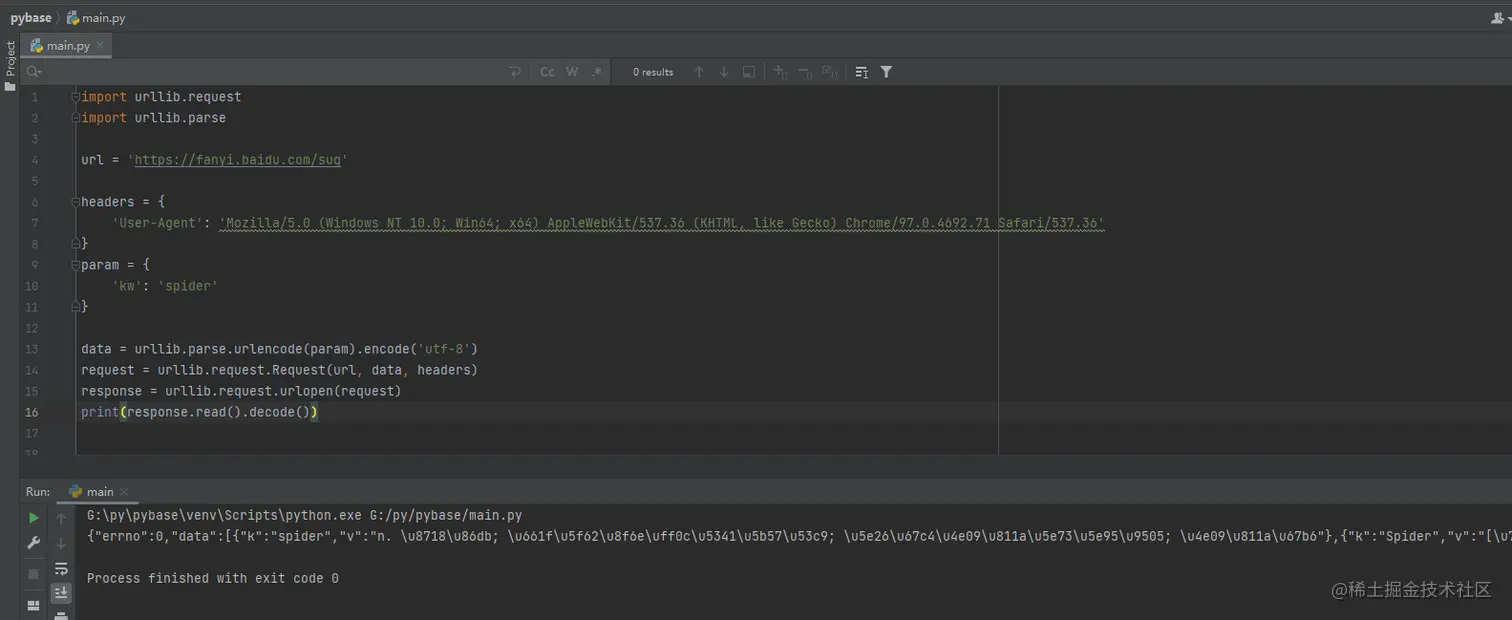Screen dimensions: 1512x620
Task: Open run configuration wrench icon
Action: (34, 543)
